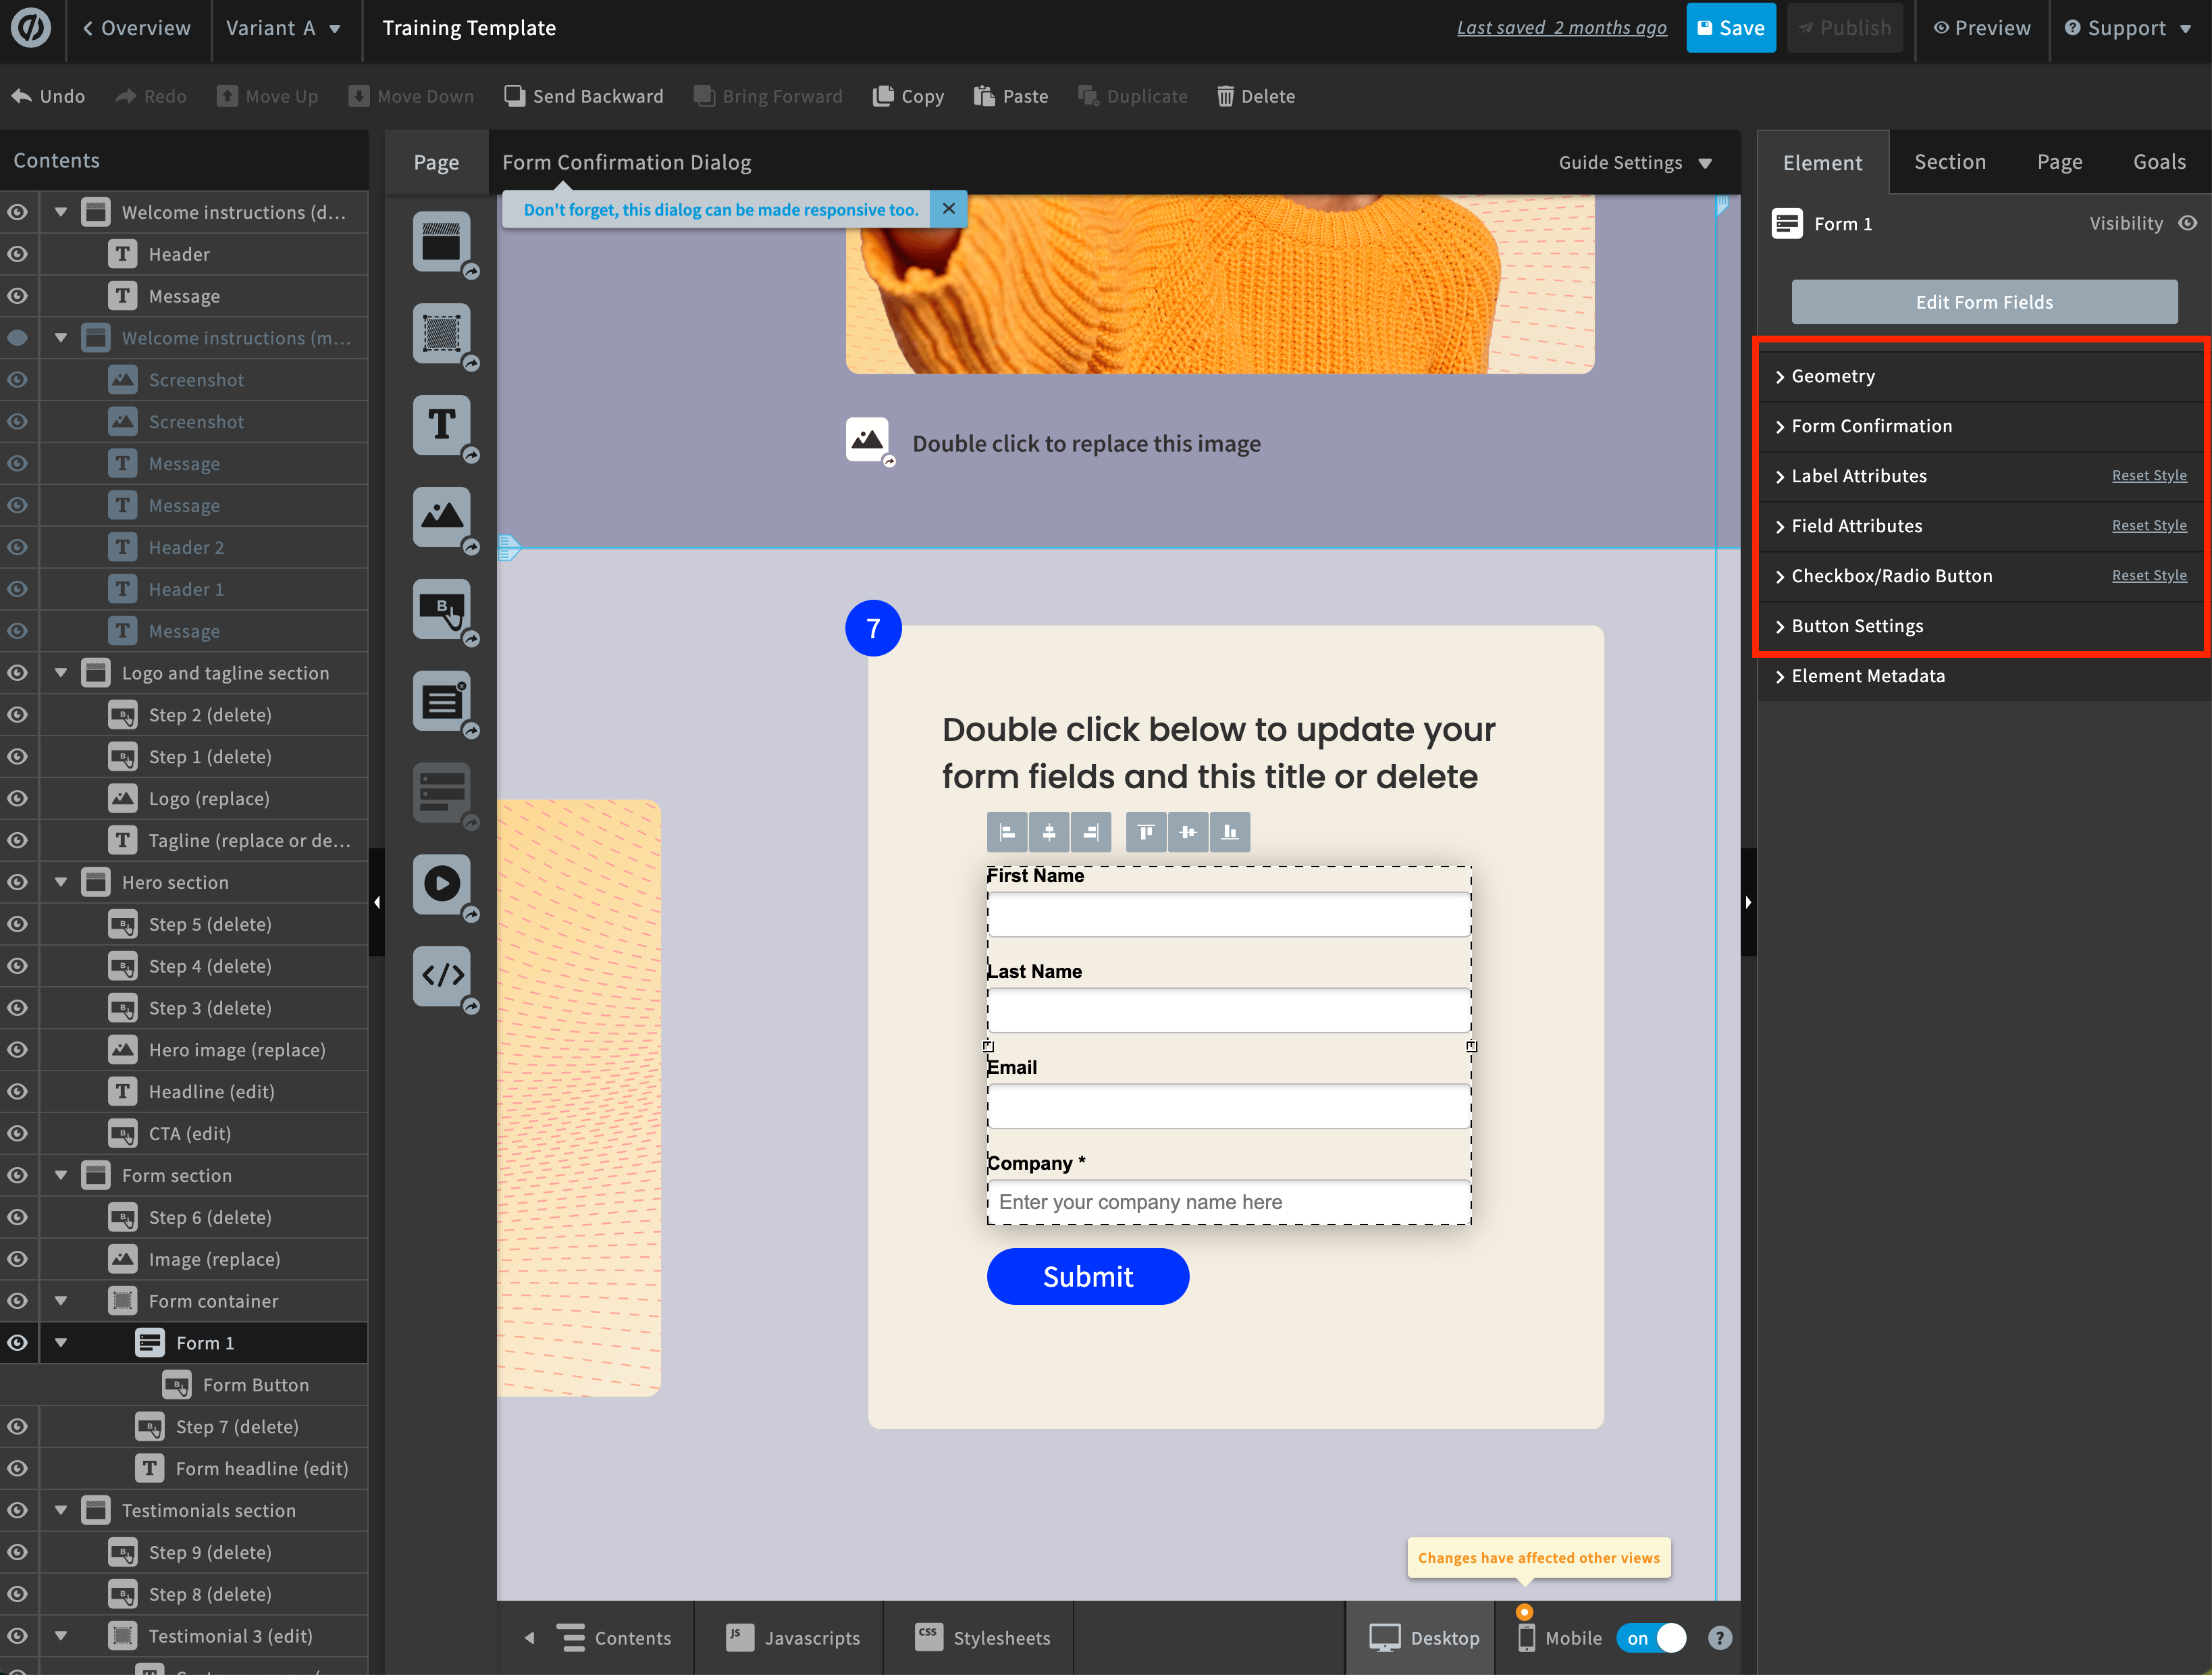Select the Text element tool in widget palette
This screenshot has height=1675, width=2212.
(441, 425)
